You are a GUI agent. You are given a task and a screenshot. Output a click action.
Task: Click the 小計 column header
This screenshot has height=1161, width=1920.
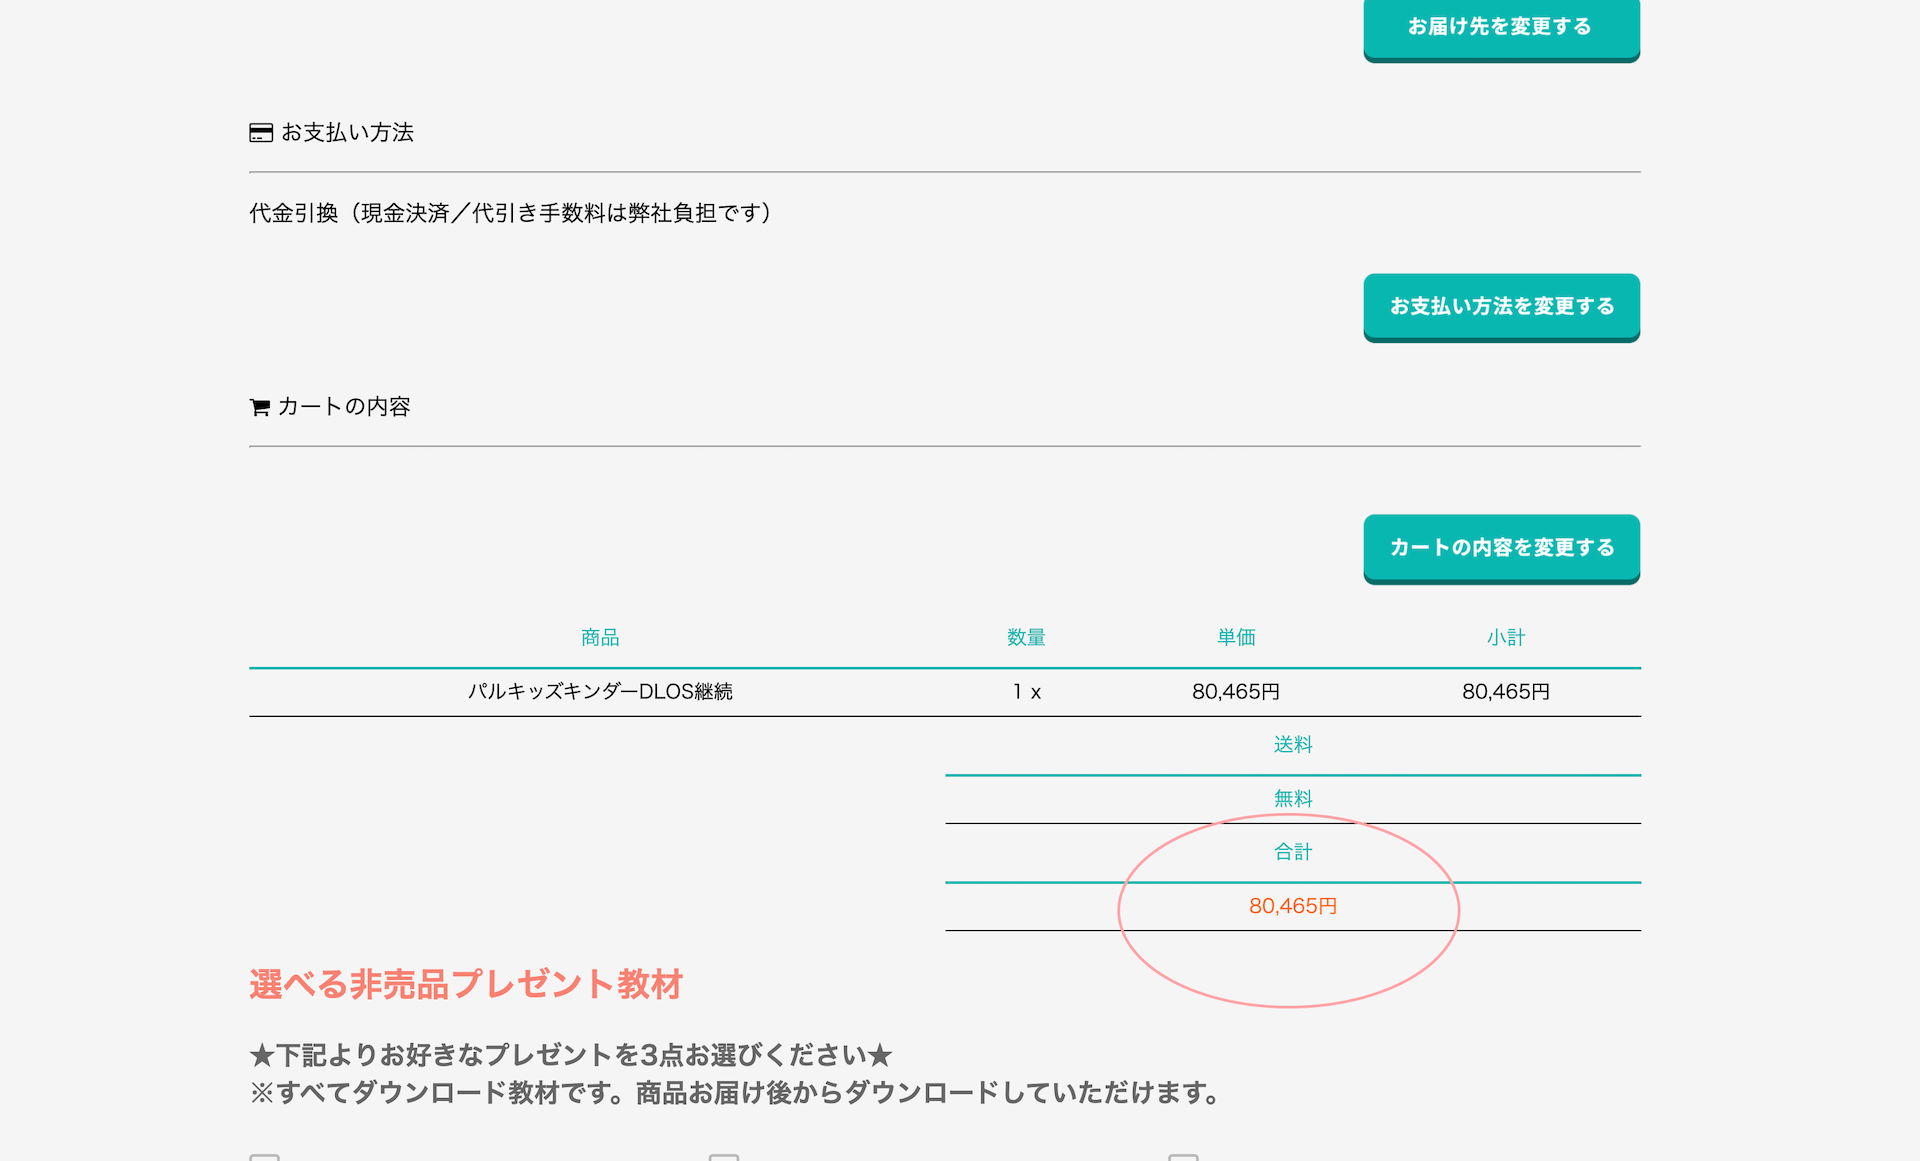pos(1505,638)
